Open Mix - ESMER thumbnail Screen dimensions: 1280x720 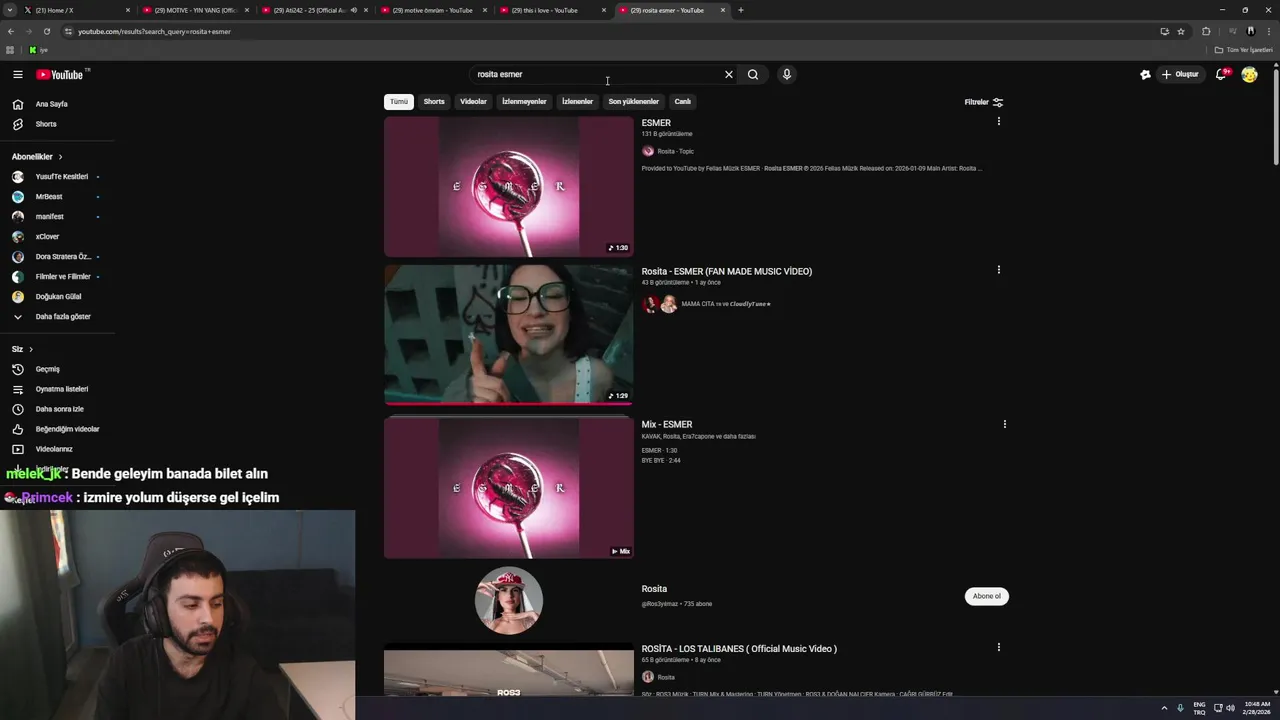(x=509, y=488)
